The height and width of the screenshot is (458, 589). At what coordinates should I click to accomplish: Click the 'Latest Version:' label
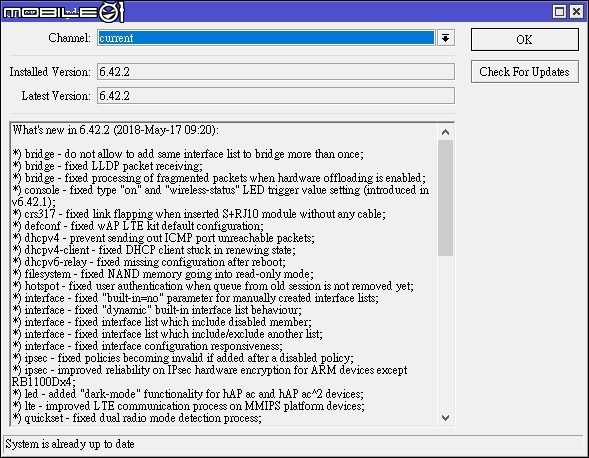click(x=56, y=95)
